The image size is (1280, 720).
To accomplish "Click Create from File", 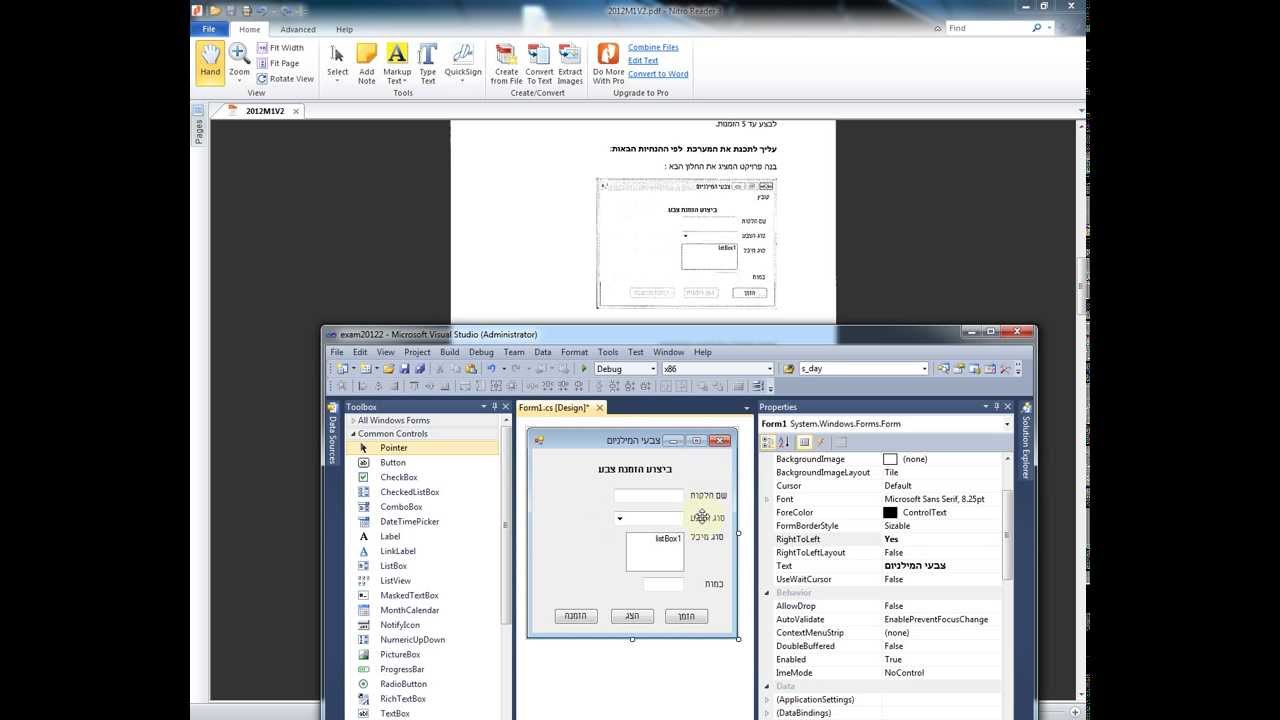I will click(506, 64).
